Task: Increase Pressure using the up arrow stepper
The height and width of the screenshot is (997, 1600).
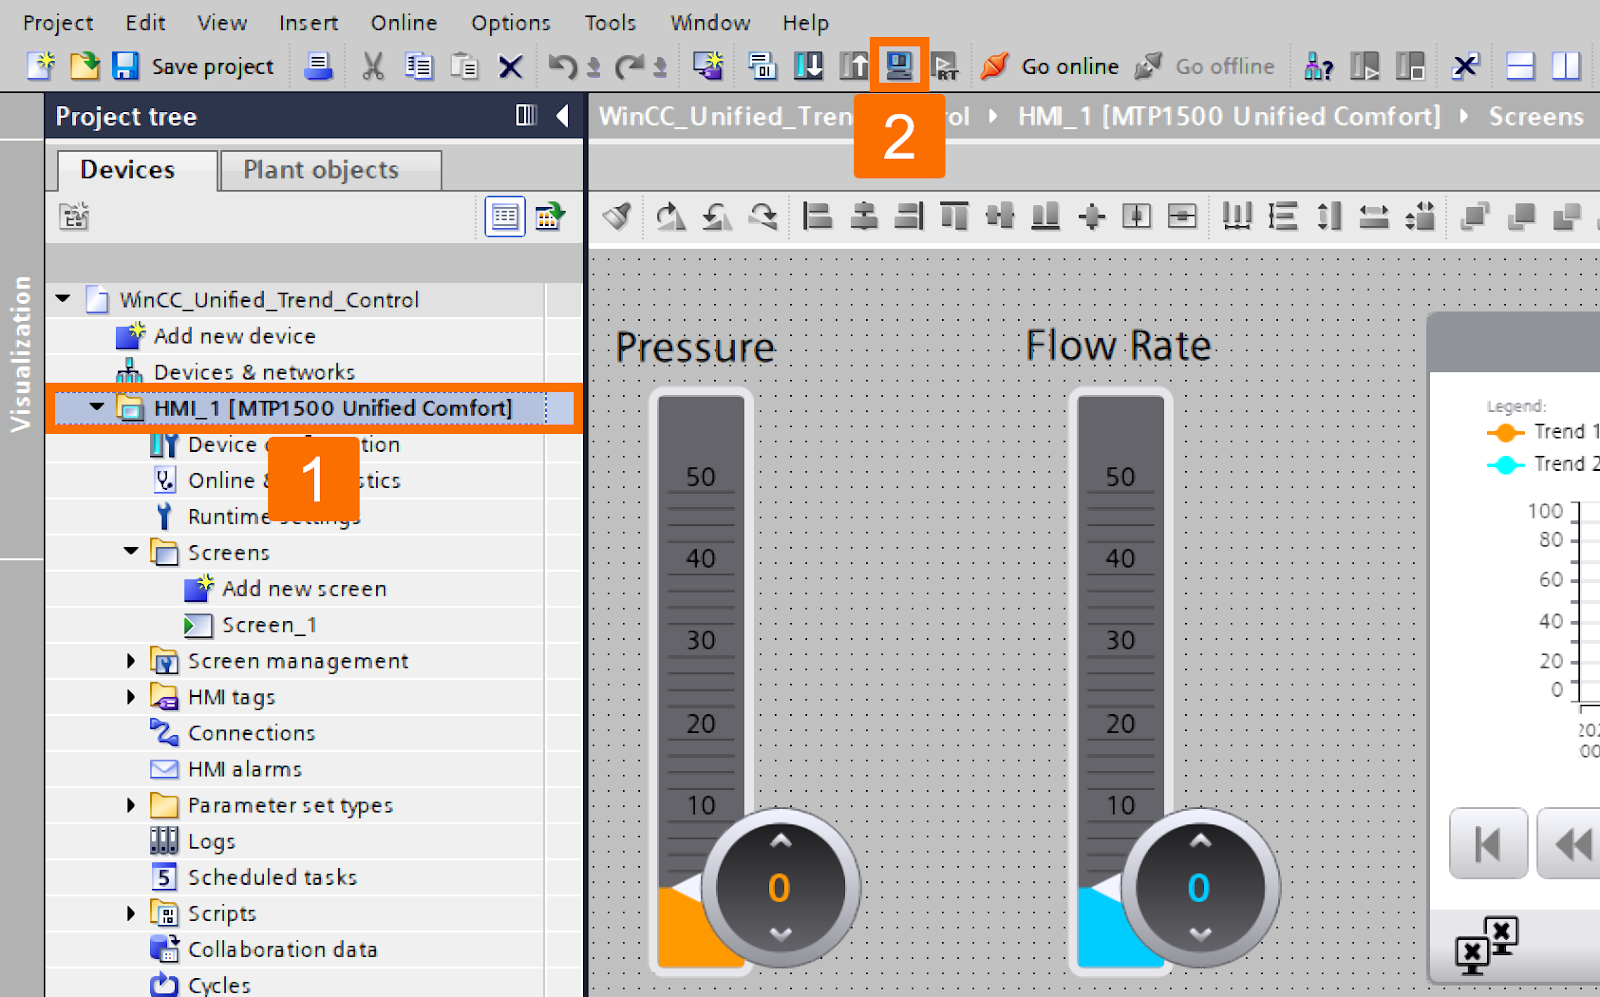Action: (x=779, y=841)
